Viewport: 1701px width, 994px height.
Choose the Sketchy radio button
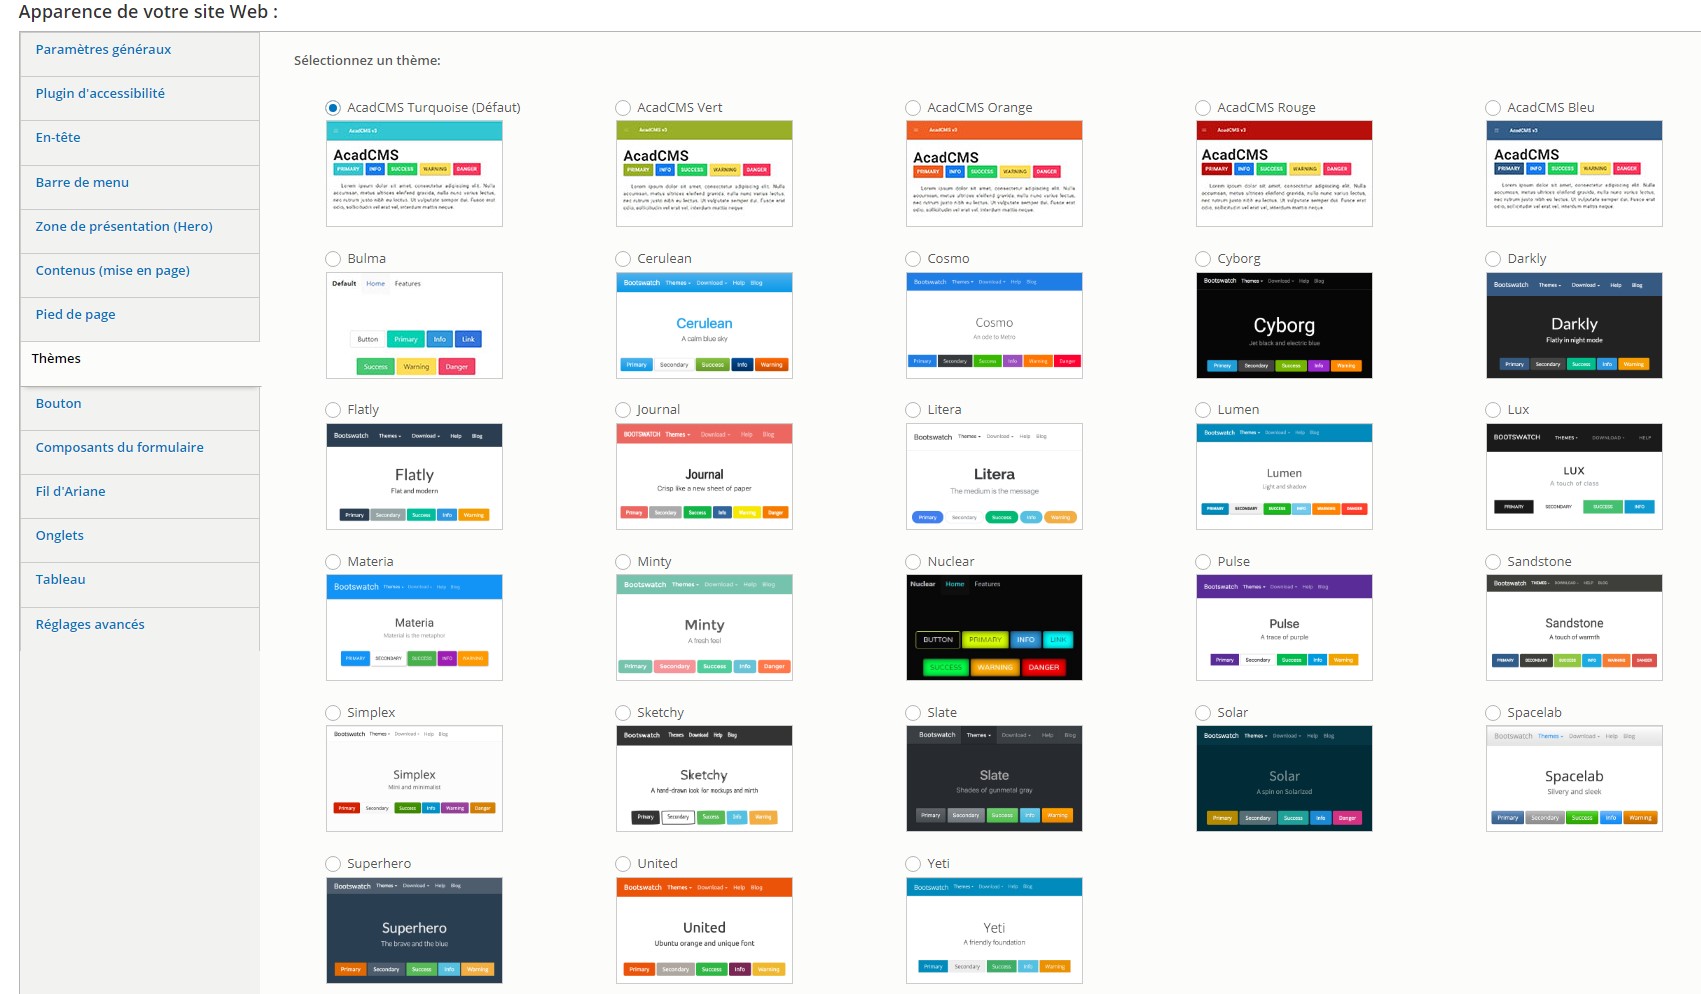tap(623, 713)
